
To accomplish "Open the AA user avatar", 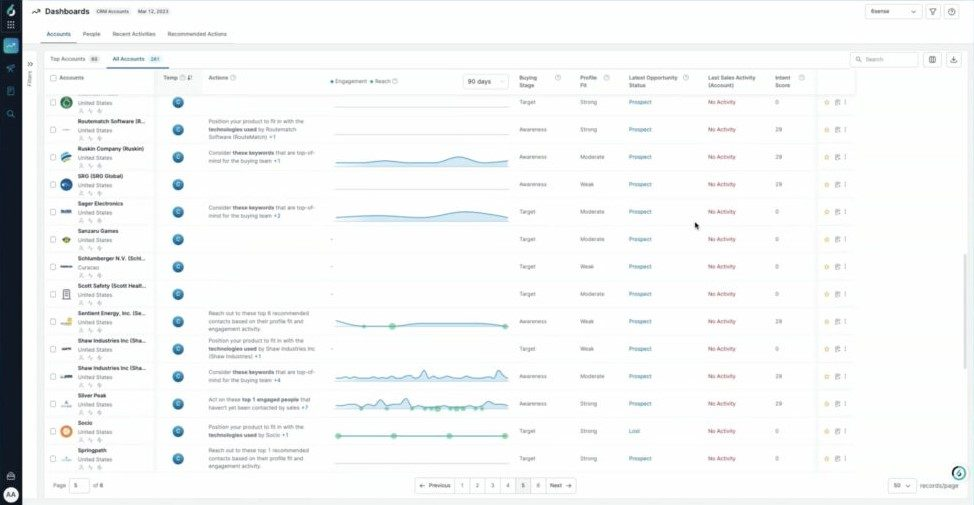I will coord(11,494).
